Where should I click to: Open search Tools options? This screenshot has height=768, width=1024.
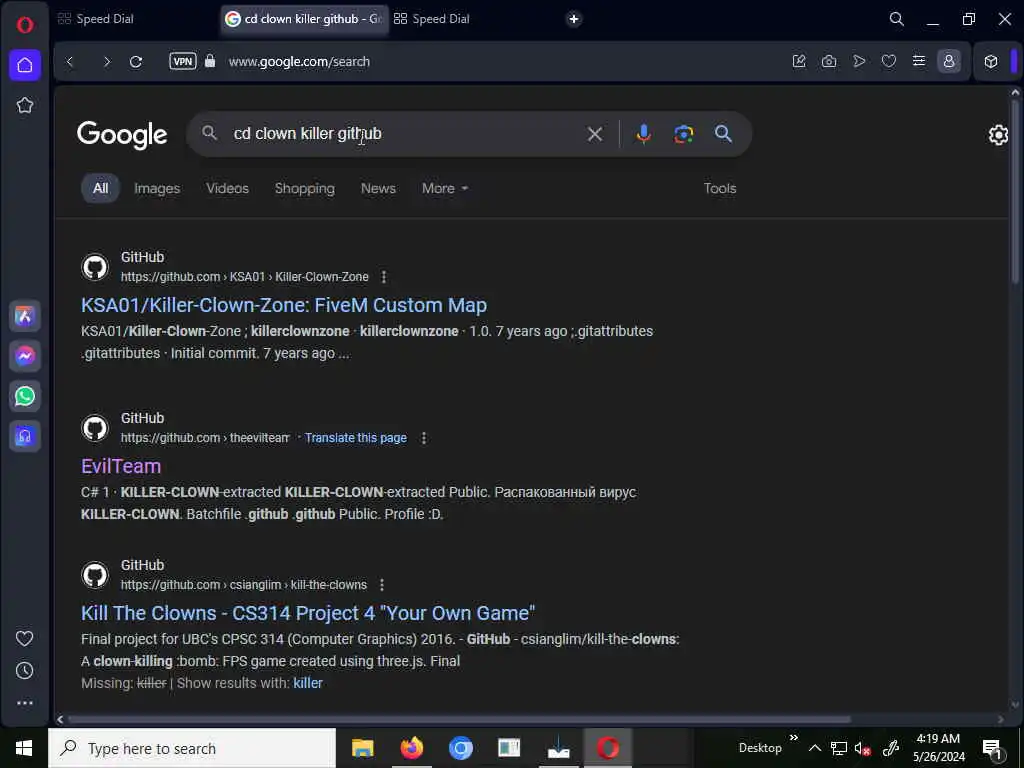(x=720, y=188)
